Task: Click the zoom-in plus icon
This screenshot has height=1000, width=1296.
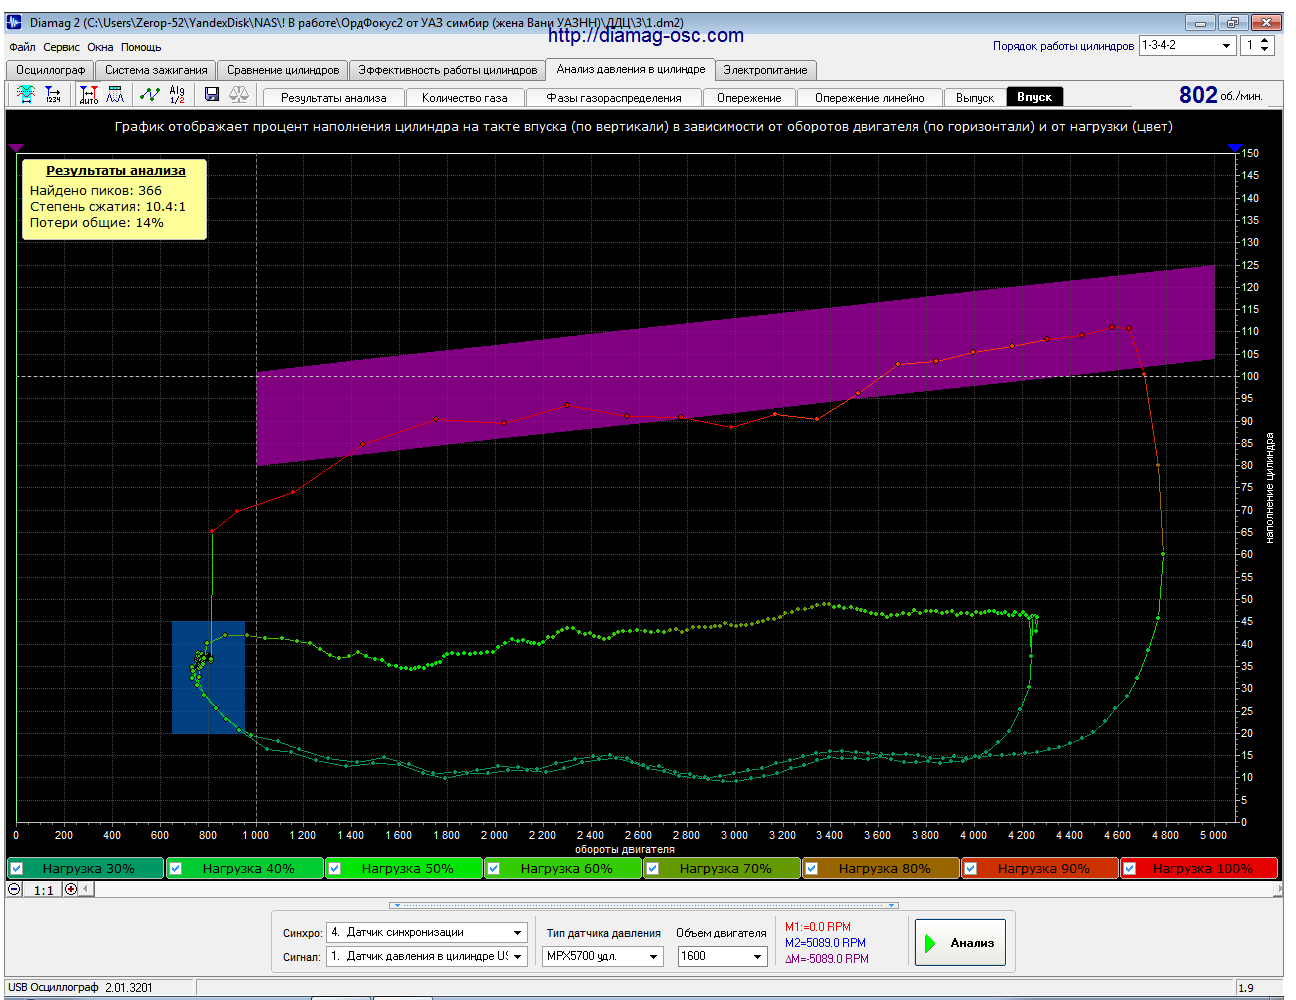Action: [x=71, y=889]
